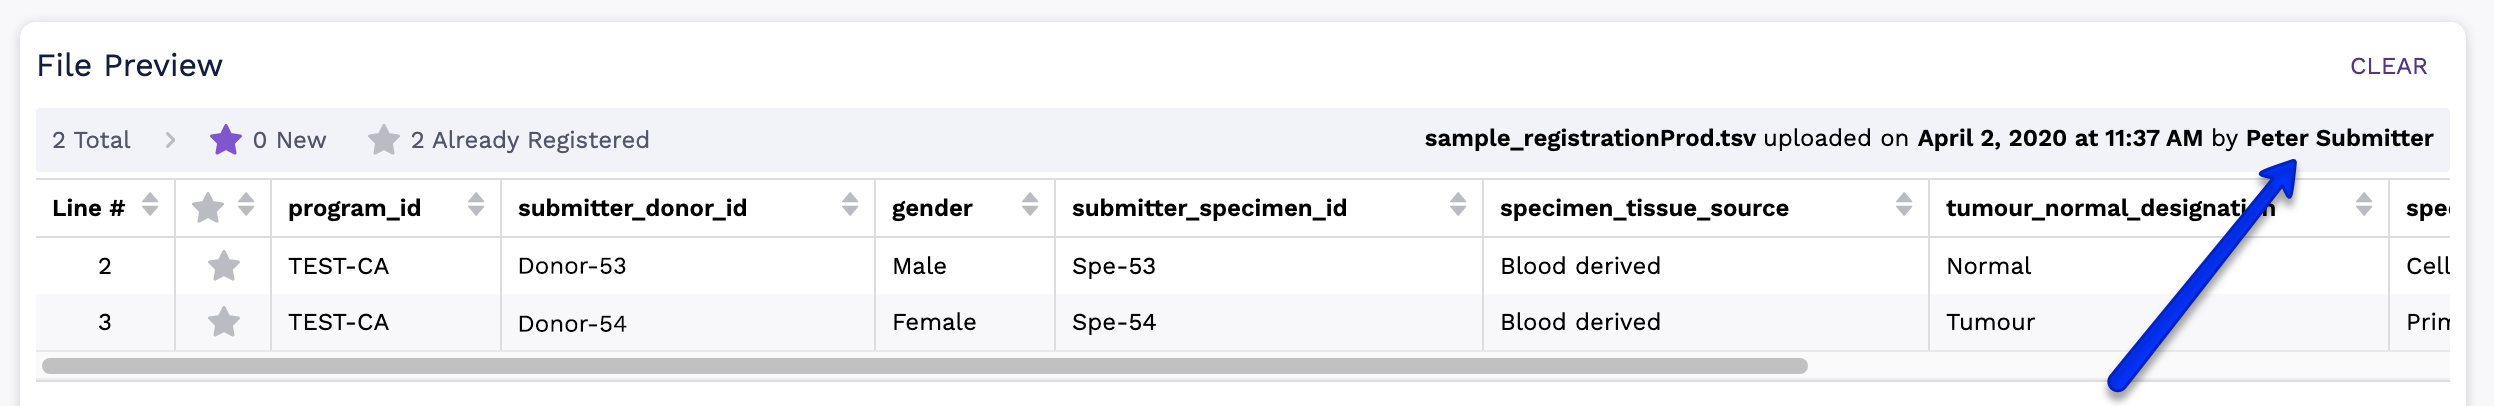Click the horizontal table scrollbar
This screenshot has height=406, width=2494.
(924, 366)
